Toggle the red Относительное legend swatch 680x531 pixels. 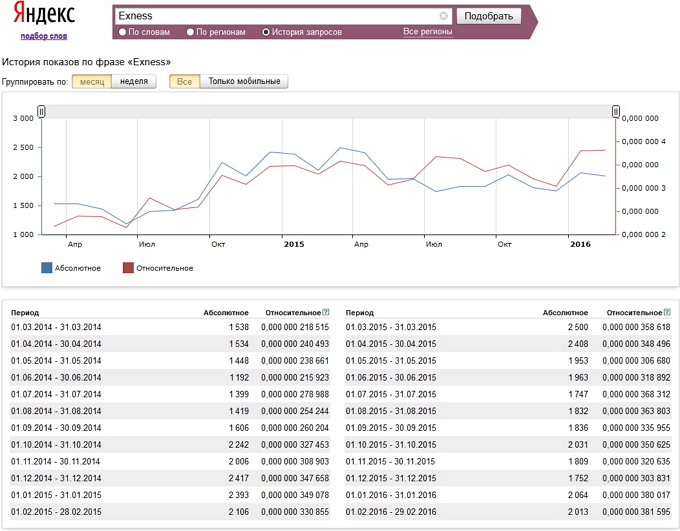click(128, 268)
